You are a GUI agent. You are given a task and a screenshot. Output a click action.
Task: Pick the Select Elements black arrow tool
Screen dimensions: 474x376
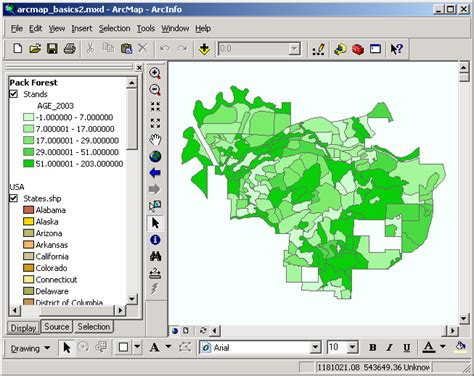(x=155, y=223)
